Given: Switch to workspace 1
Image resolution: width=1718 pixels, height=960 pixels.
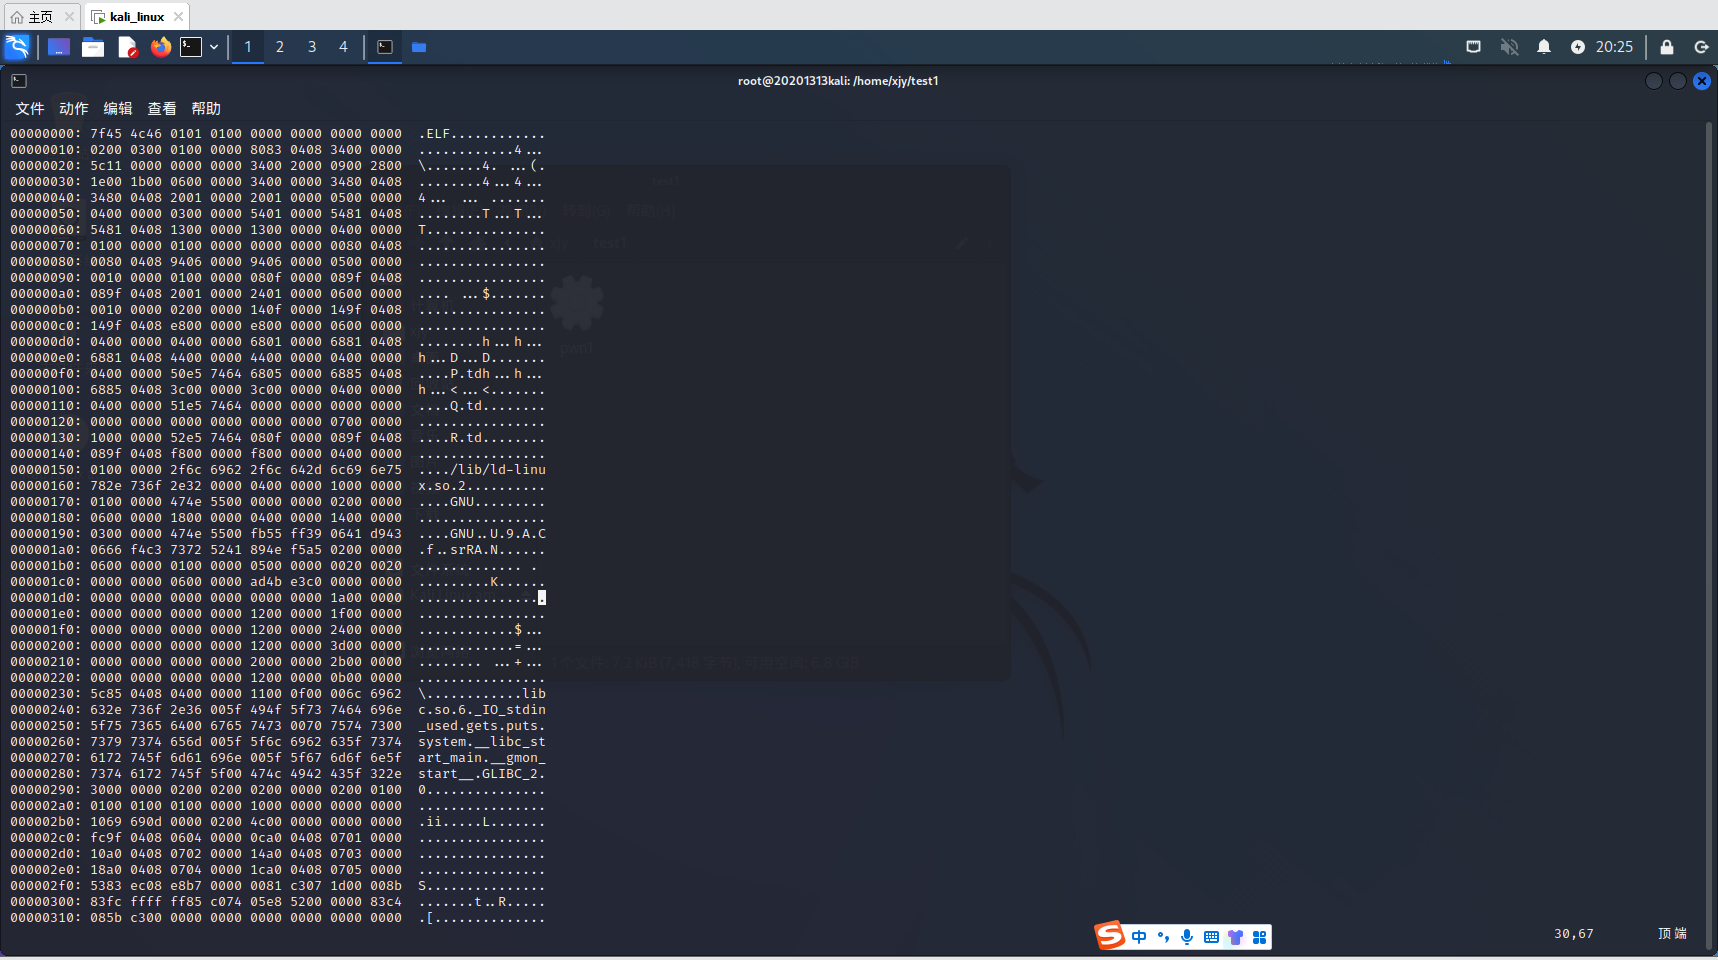Looking at the screenshot, I should [248, 47].
